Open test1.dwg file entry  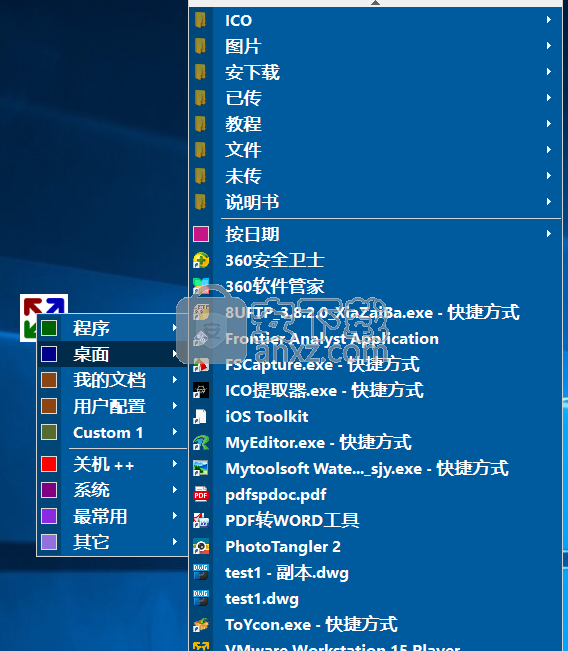375,598
